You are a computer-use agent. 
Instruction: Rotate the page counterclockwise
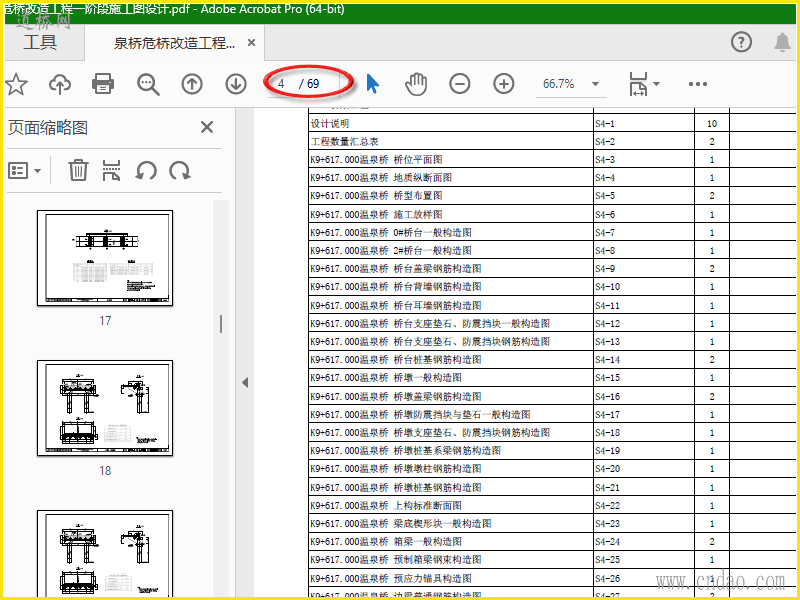coord(146,170)
